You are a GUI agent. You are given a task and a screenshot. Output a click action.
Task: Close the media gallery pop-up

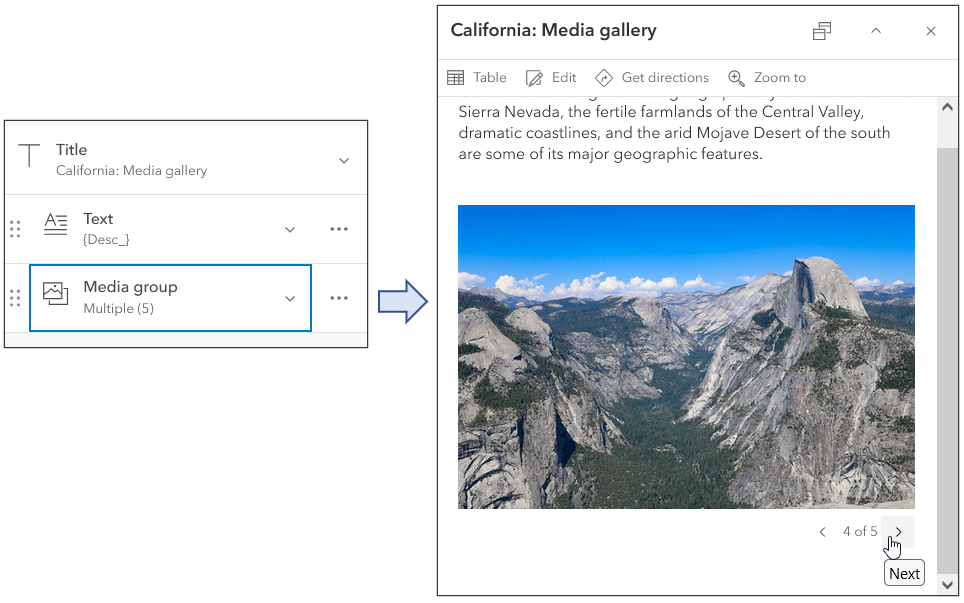click(931, 31)
